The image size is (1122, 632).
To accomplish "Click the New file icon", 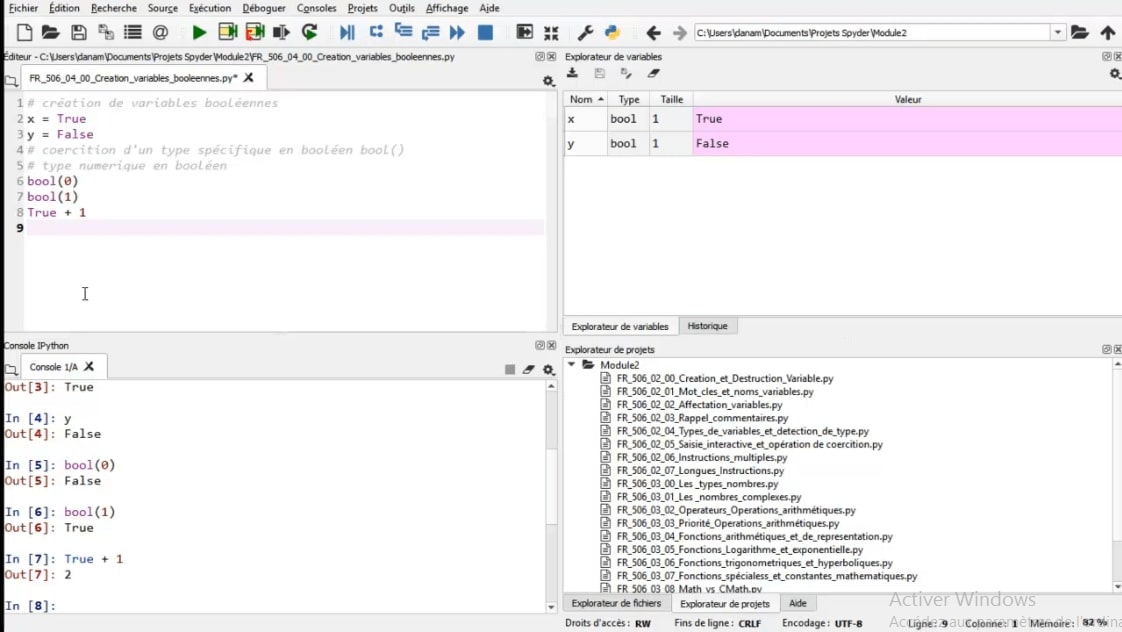I will click(x=24, y=33).
